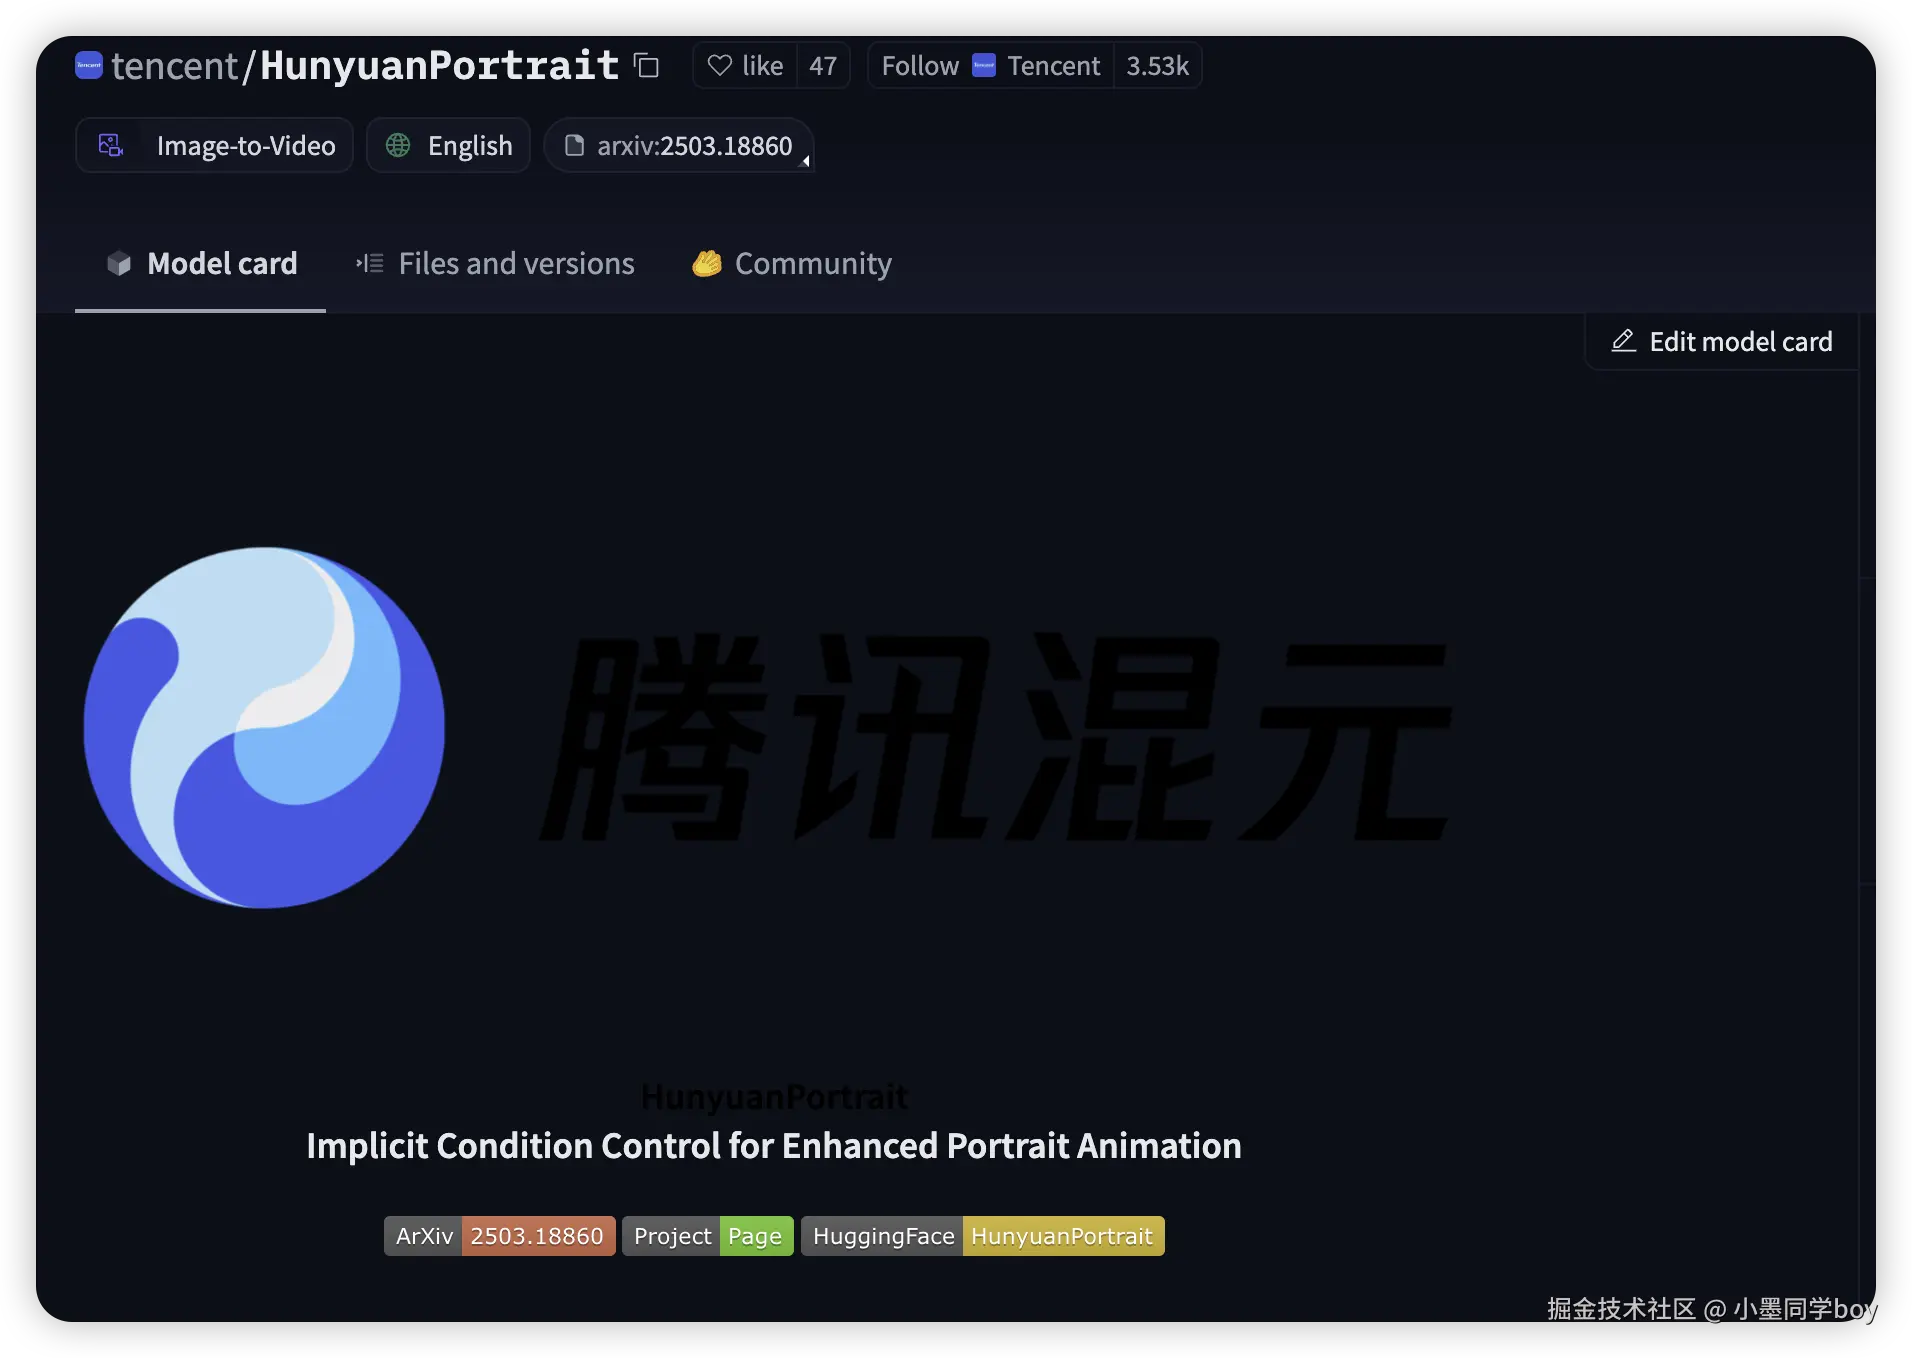Click the Community hands emoji icon
Viewport: 1912px width, 1358px height.
tap(707, 263)
